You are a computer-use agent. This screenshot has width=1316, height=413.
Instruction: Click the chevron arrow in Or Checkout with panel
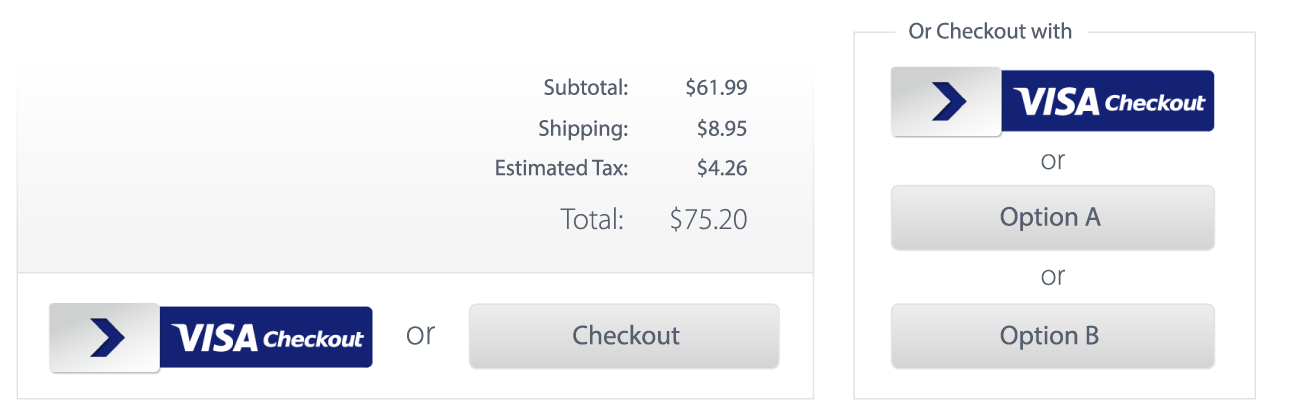pyautogui.click(x=948, y=102)
